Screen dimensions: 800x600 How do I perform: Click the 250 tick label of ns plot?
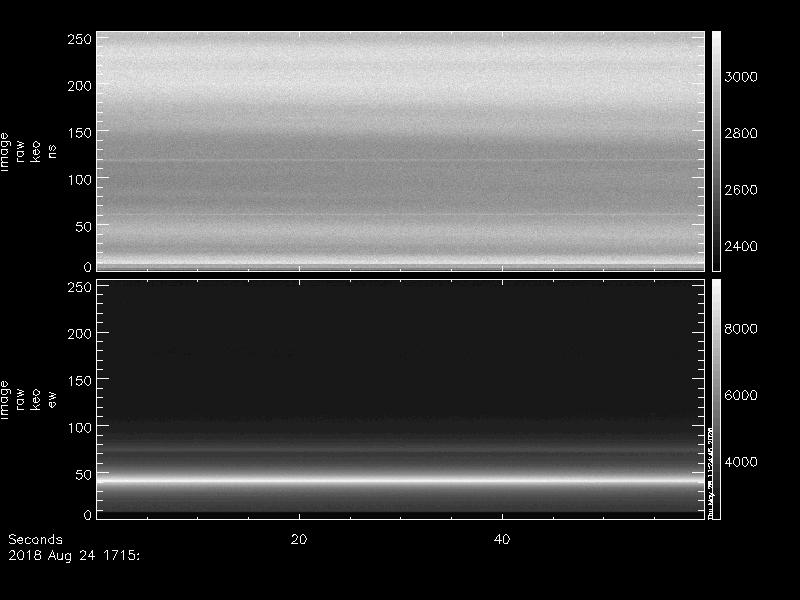pyautogui.click(x=80, y=39)
